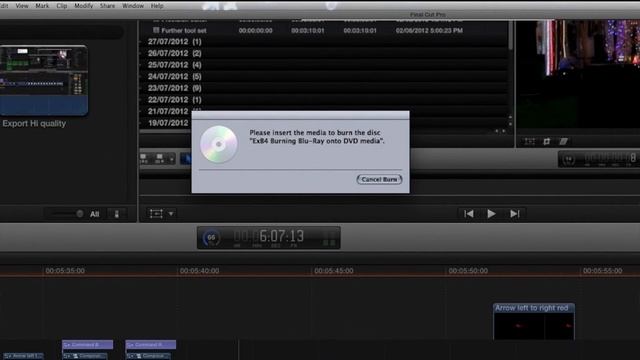Click the 02/08/2012 5:00:23 PM date cell

(x=429, y=31)
